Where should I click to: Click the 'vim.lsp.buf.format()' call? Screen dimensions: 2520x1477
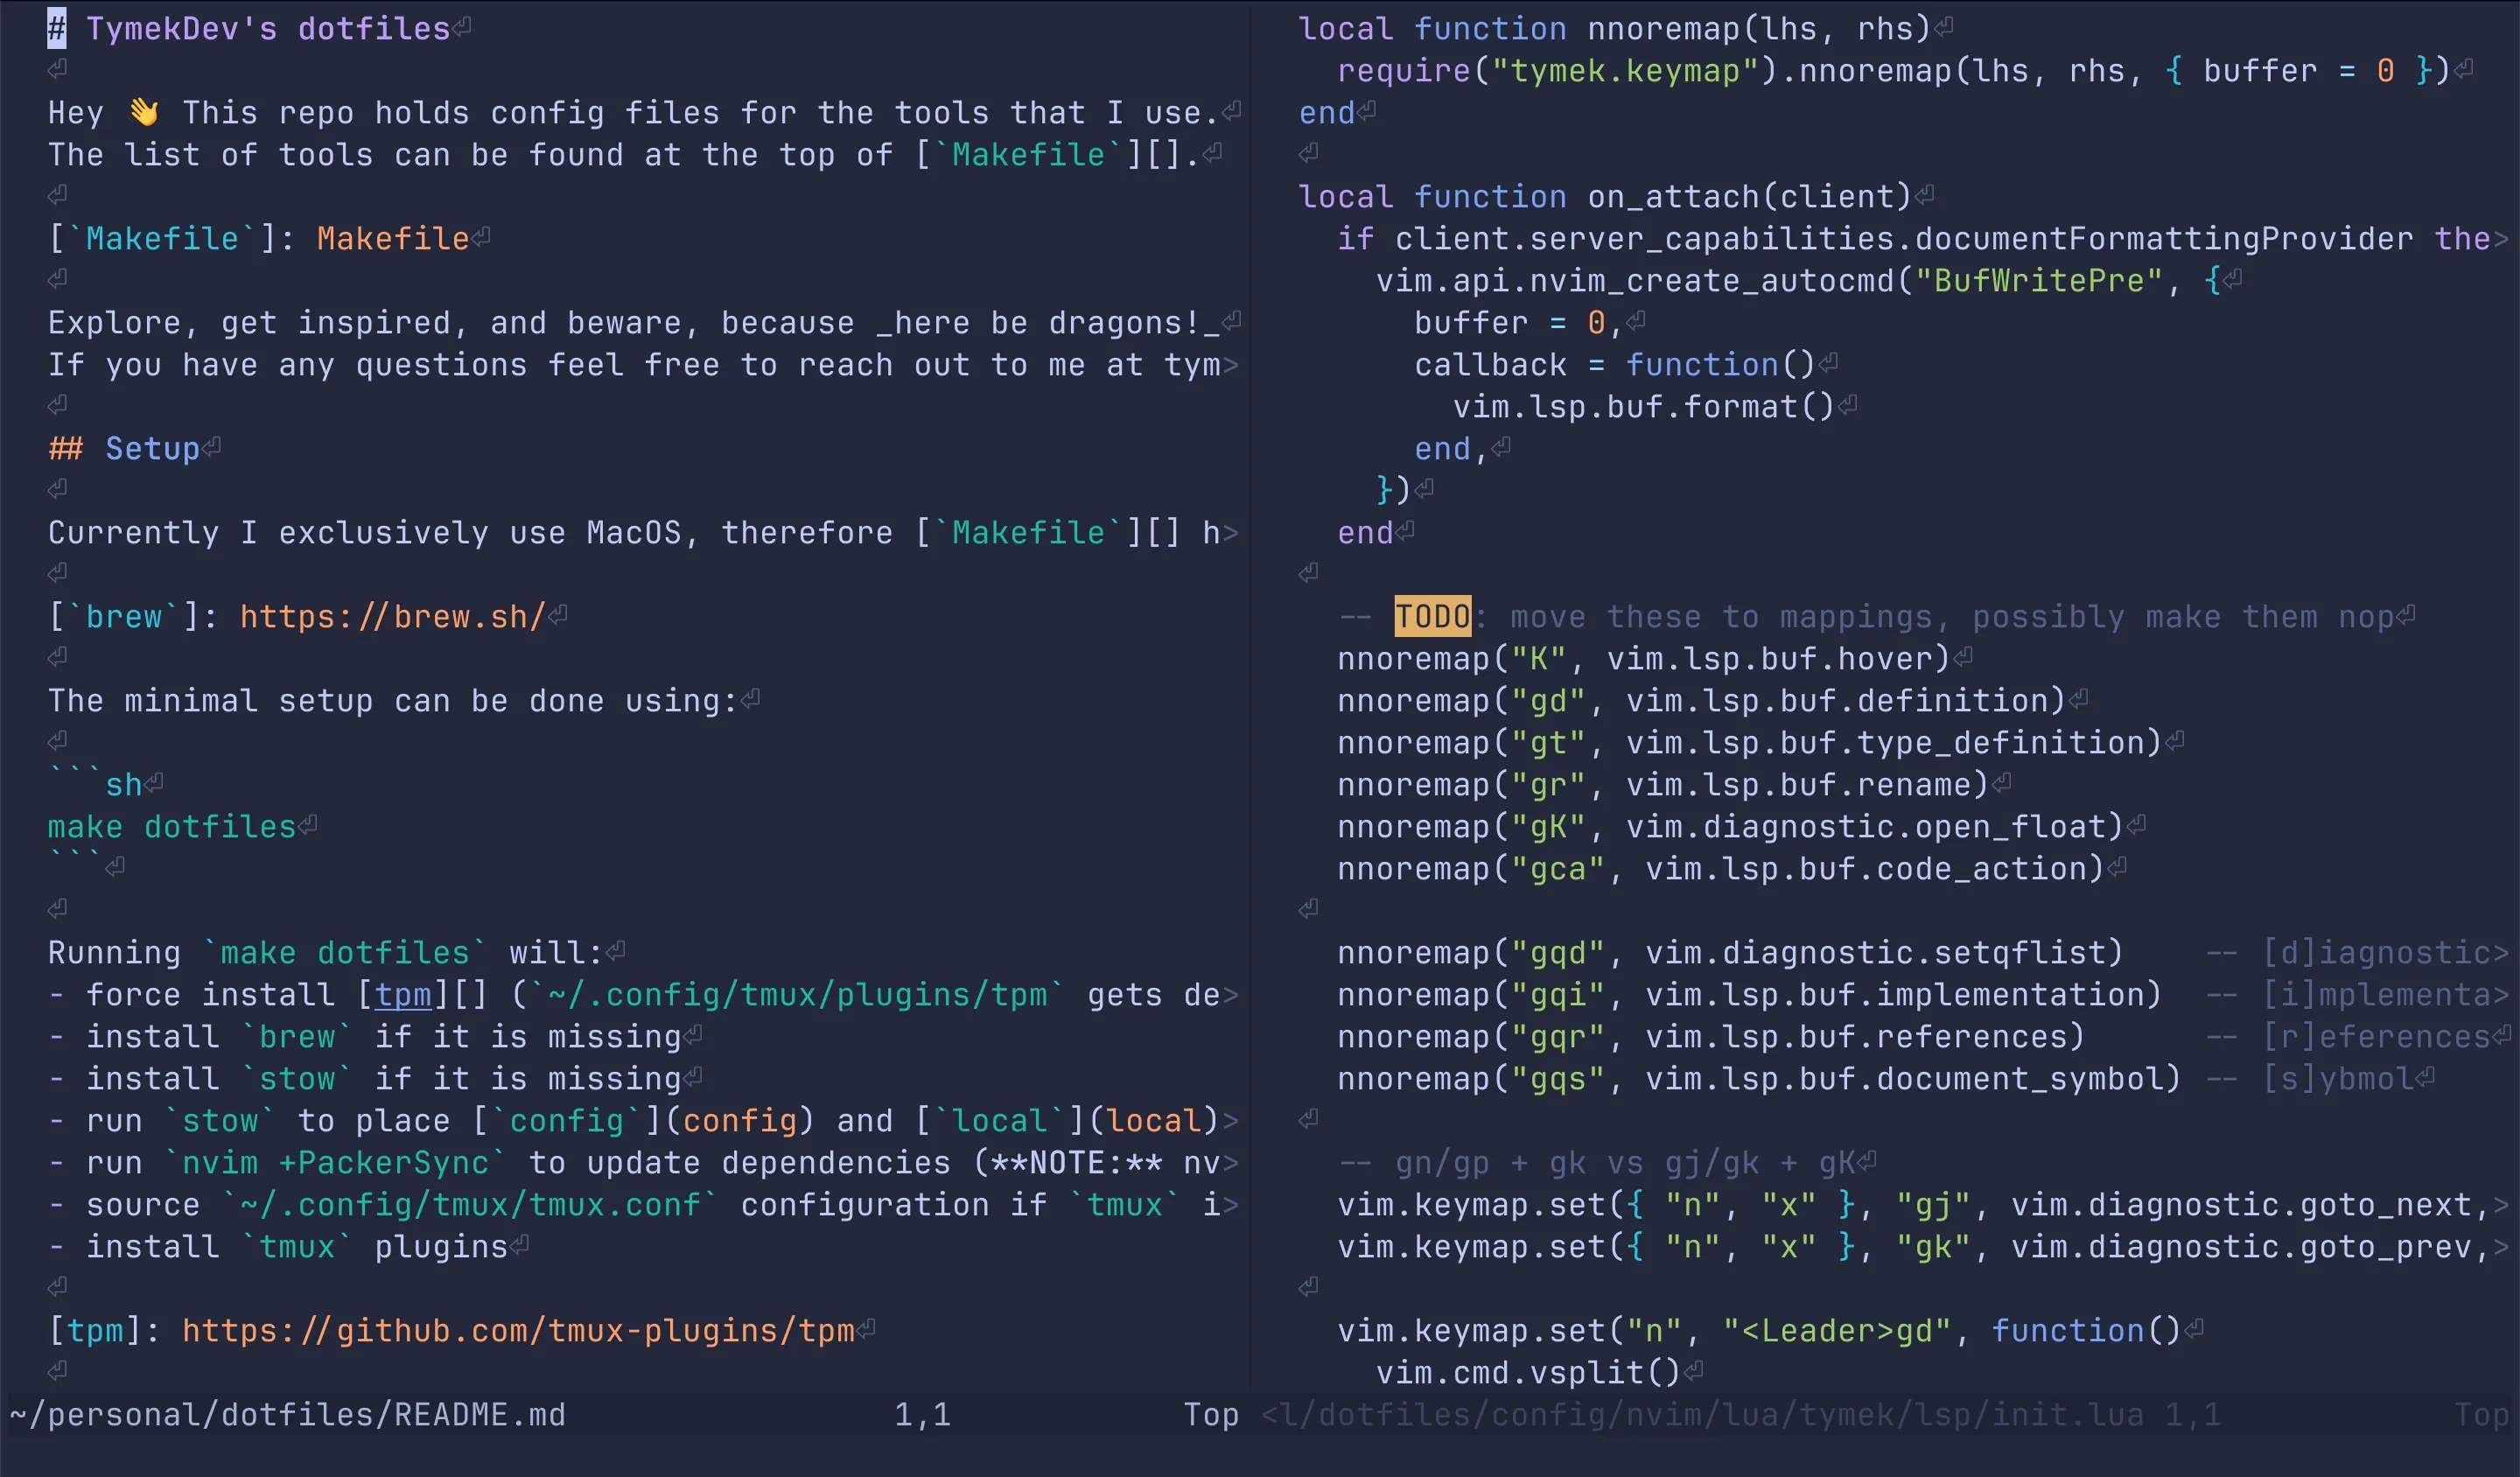coord(1644,407)
